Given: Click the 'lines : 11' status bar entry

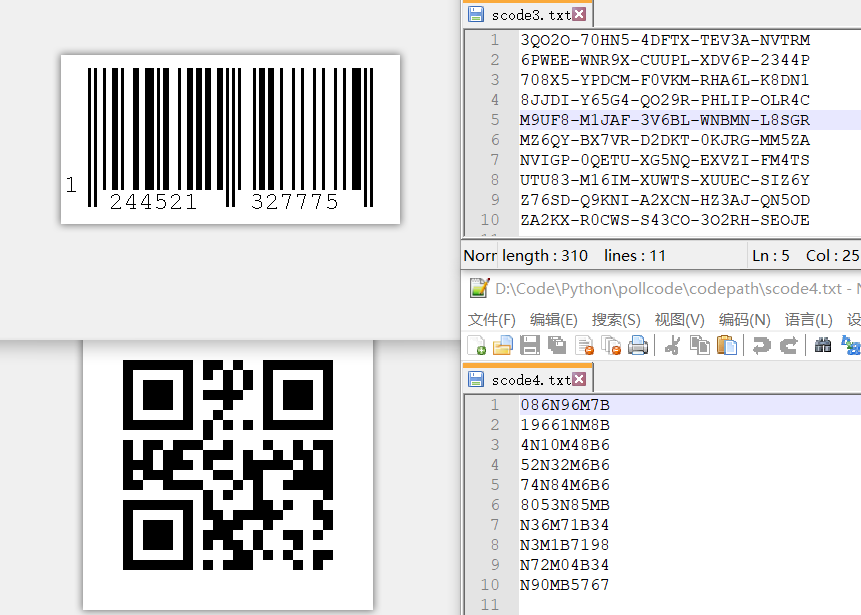Looking at the screenshot, I should point(635,256).
